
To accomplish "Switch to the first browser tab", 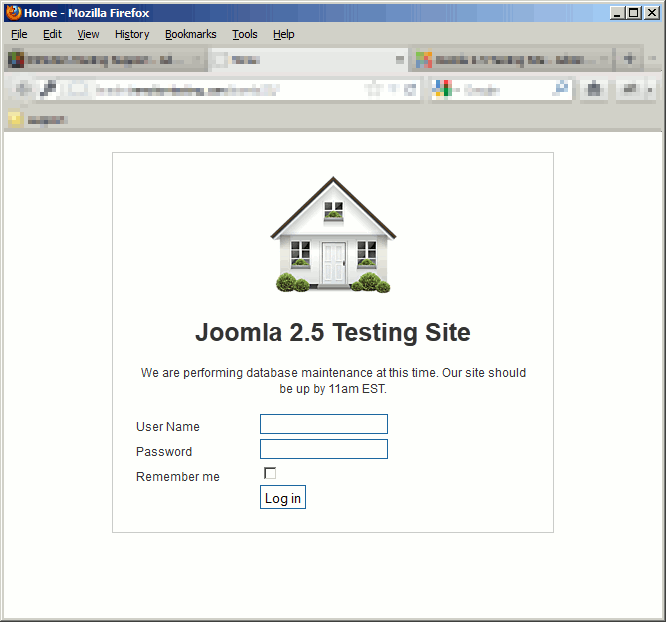I will point(105,60).
